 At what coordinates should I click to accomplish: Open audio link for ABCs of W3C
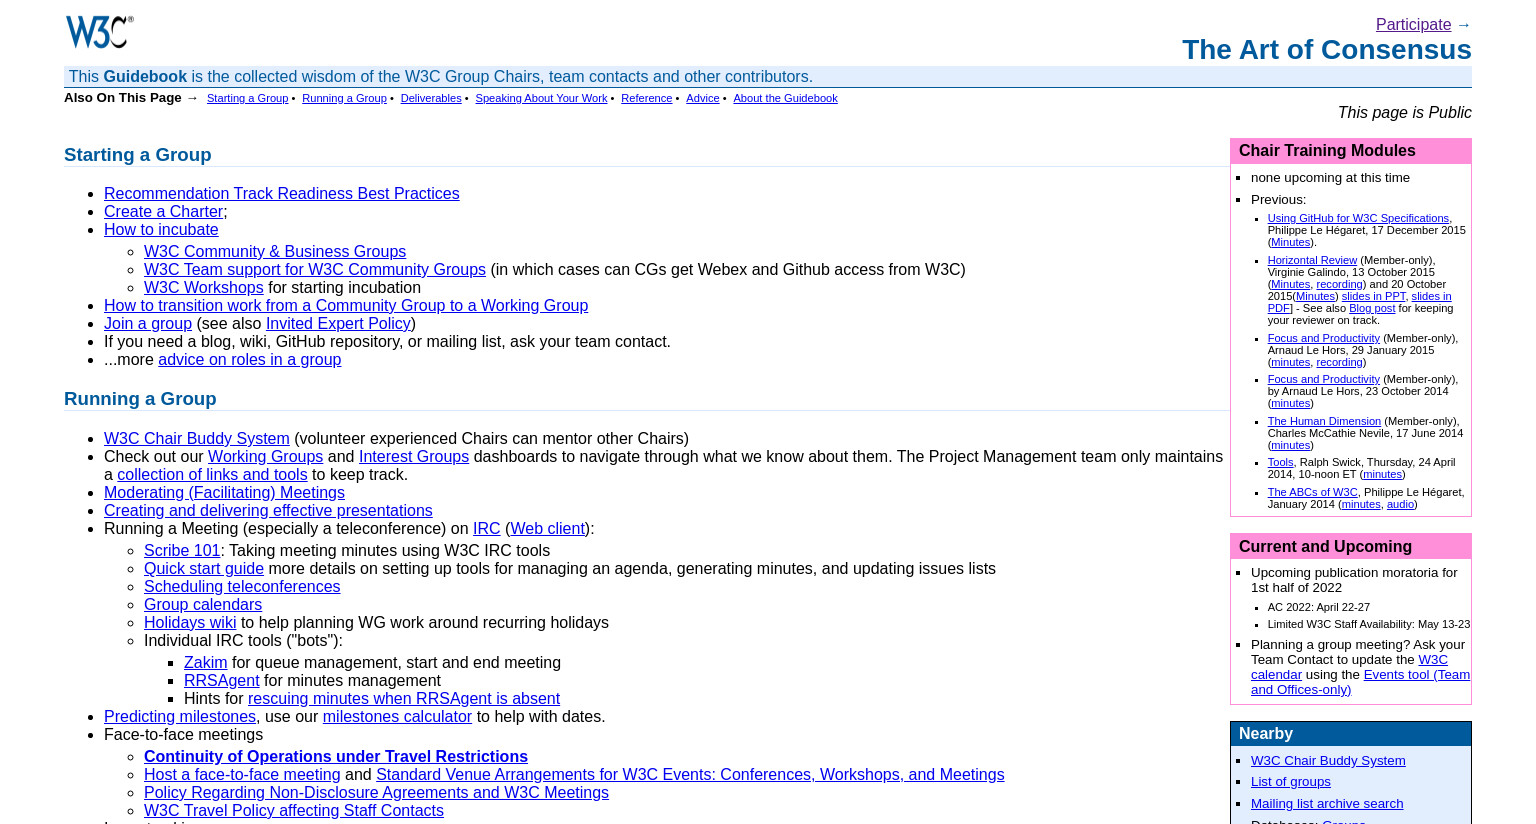(1400, 504)
